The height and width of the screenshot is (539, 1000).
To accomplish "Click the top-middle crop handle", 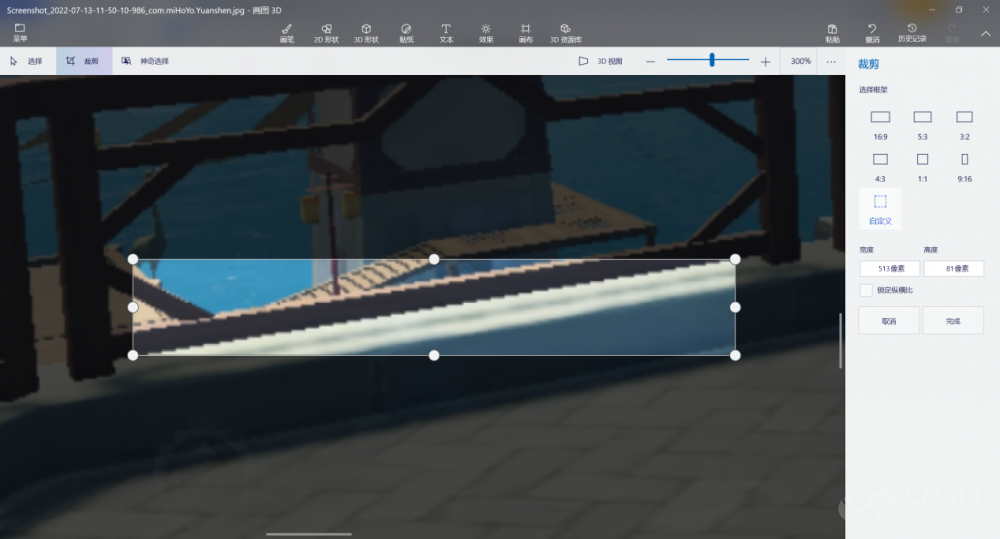I will point(434,259).
